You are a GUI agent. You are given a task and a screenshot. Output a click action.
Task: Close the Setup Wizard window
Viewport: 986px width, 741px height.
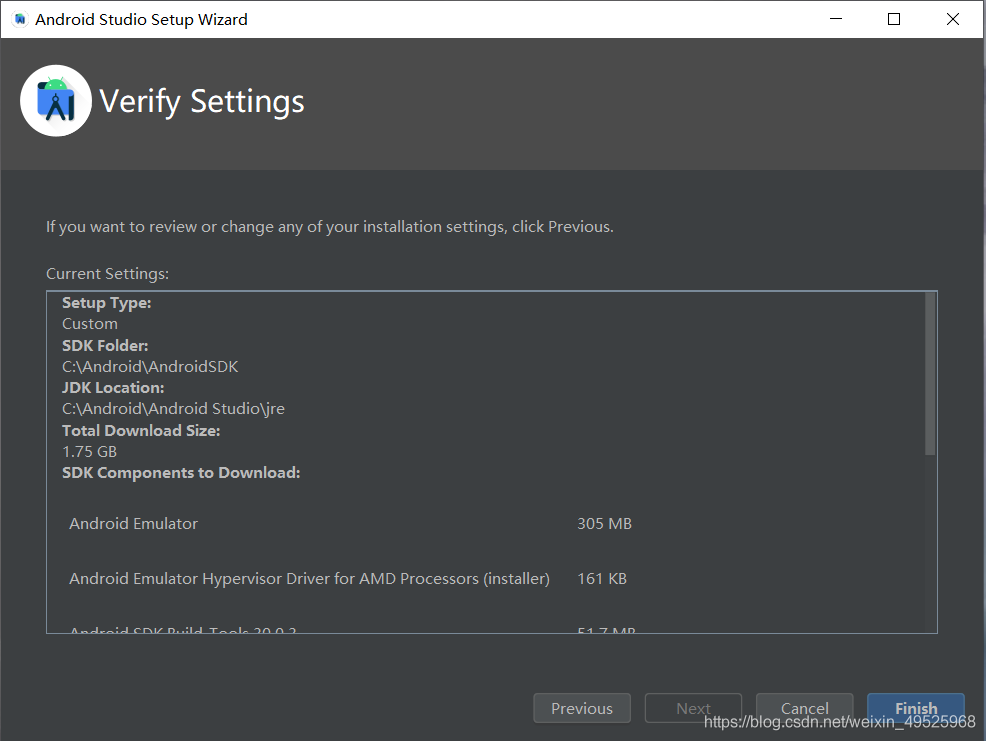pyautogui.click(x=953, y=20)
